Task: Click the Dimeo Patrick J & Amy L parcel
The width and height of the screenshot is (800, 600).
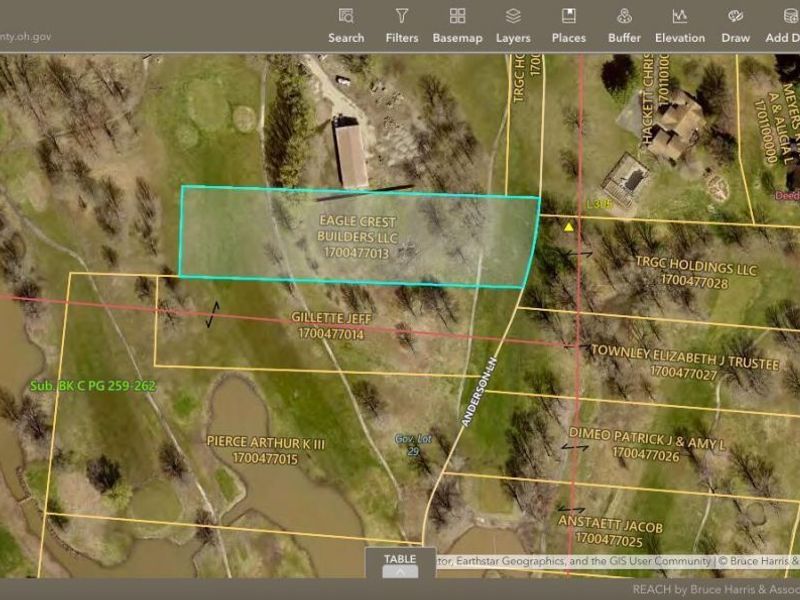Action: pyautogui.click(x=647, y=444)
